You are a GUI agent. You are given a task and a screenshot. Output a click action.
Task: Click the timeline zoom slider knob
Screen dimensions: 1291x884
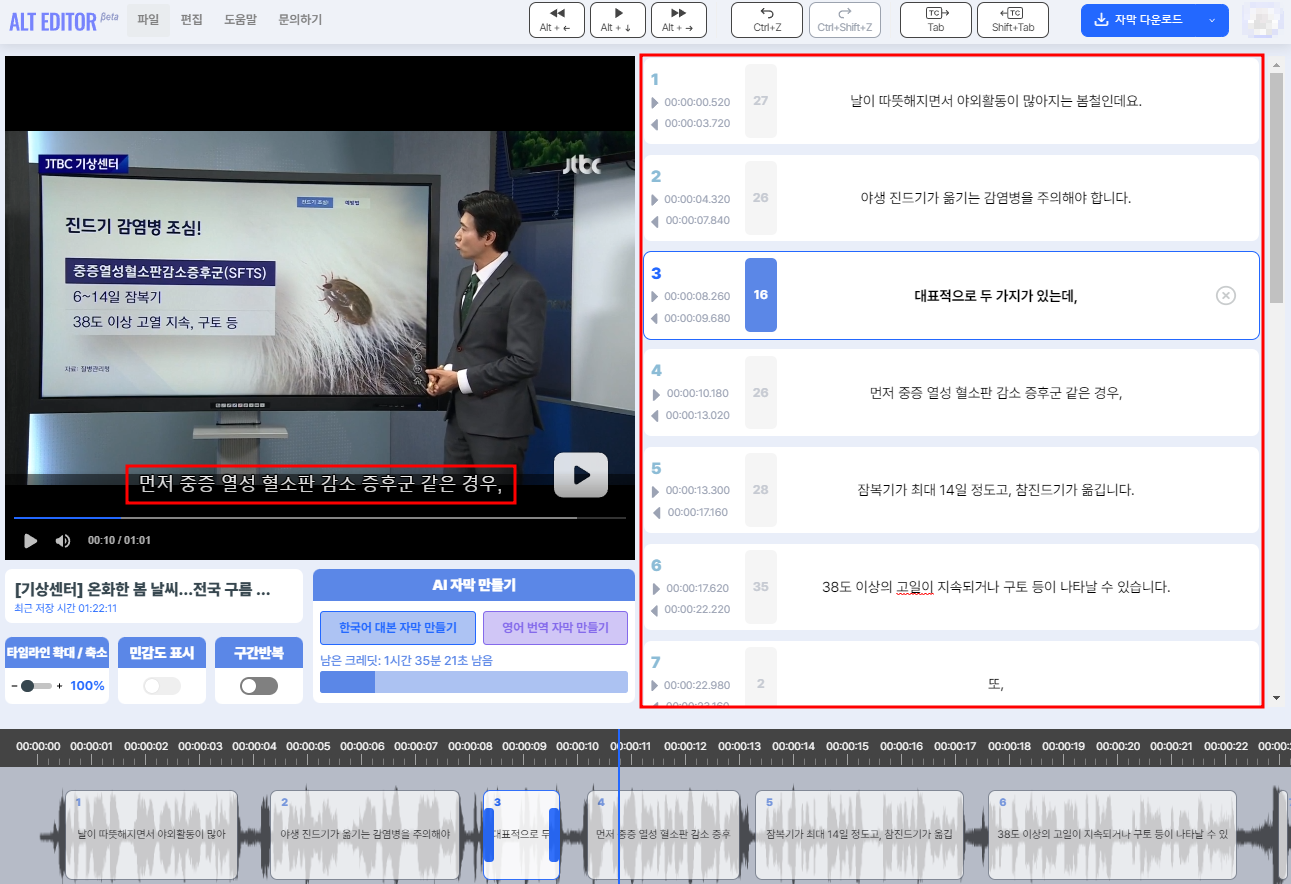click(28, 686)
